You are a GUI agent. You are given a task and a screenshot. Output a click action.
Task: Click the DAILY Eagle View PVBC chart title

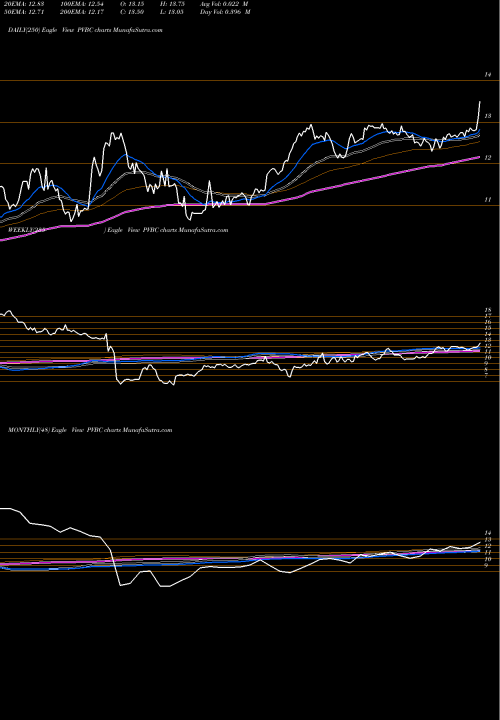coord(85,30)
